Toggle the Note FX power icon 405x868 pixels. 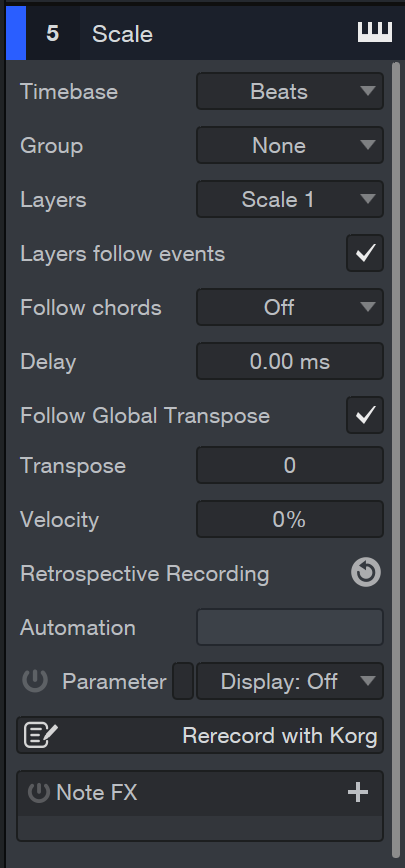(x=39, y=793)
